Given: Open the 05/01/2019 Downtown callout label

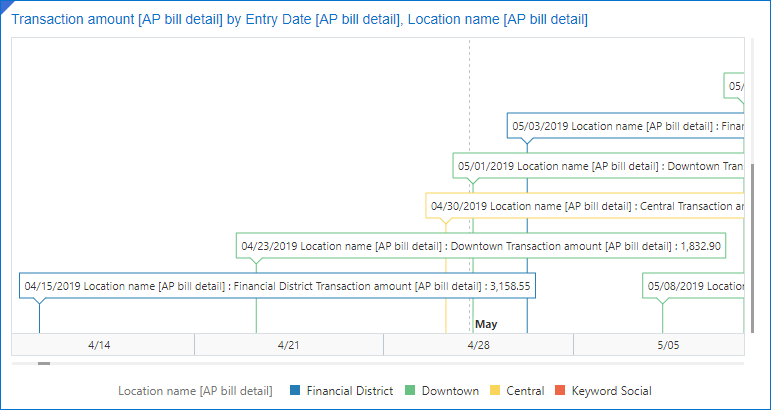Looking at the screenshot, I should click(600, 166).
